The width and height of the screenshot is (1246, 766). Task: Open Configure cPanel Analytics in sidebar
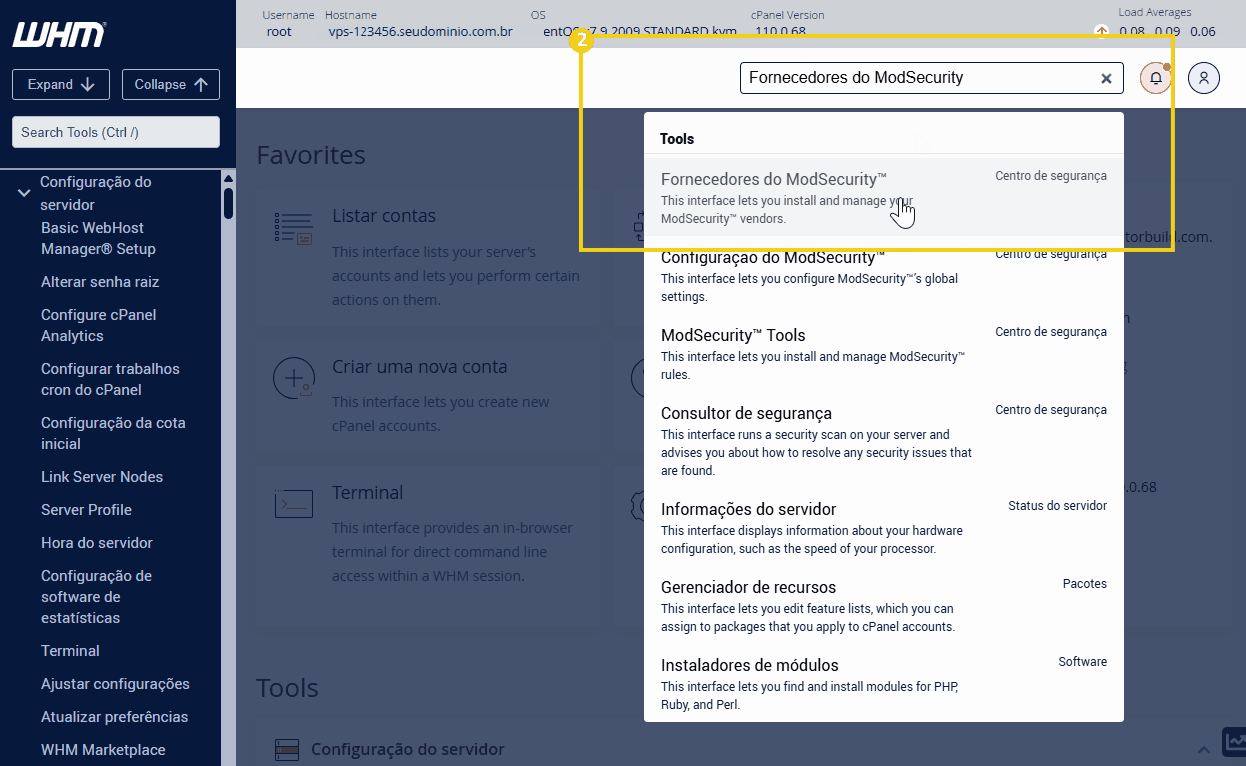coord(99,325)
